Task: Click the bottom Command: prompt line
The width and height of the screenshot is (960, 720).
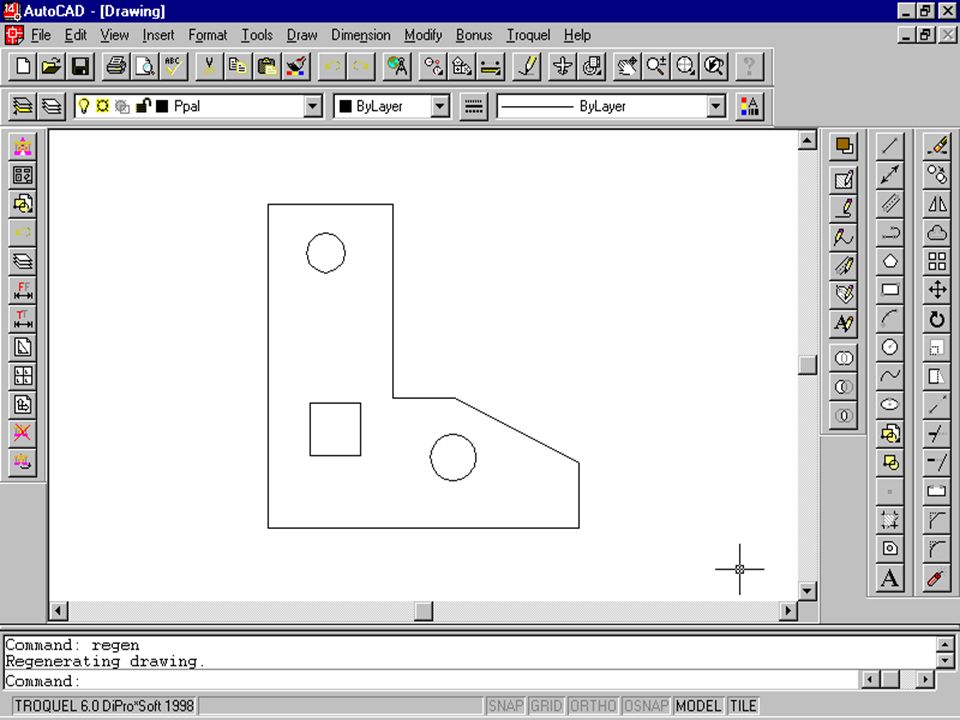Action: coord(431,680)
